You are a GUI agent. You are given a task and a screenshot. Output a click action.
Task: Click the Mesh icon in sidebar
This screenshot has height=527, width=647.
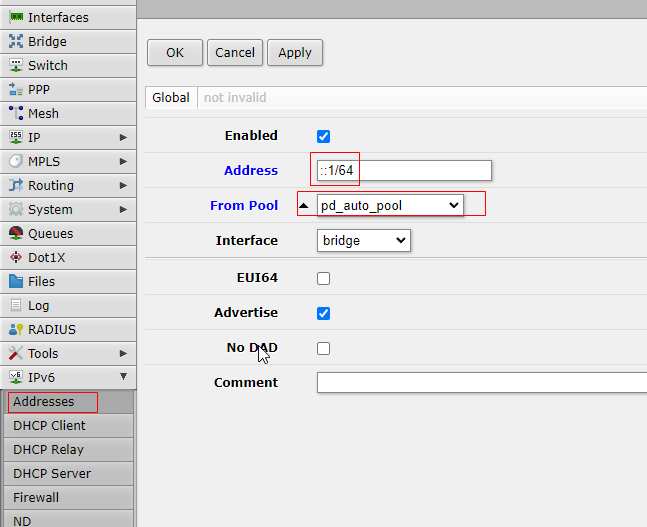tap(17, 113)
